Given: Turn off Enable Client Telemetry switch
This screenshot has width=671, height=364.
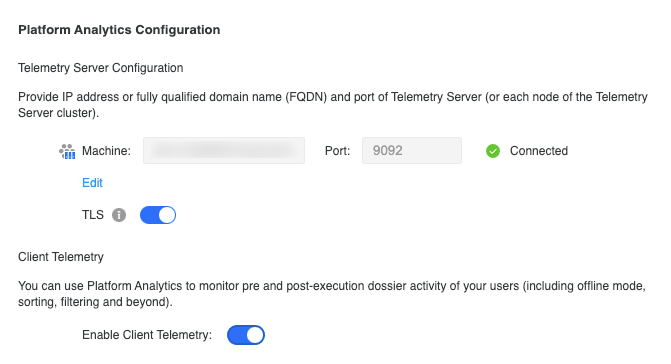Looking at the screenshot, I should (x=246, y=335).
